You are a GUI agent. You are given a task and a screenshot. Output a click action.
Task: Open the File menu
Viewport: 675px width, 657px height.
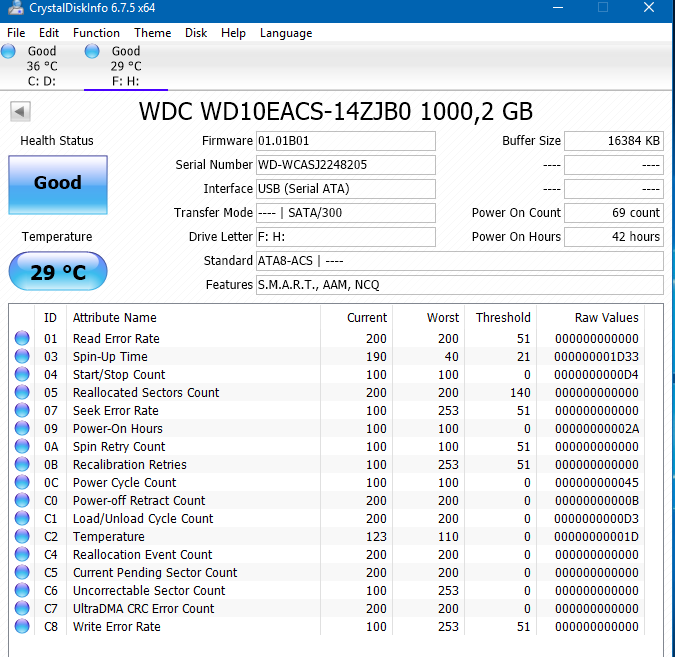(x=16, y=33)
